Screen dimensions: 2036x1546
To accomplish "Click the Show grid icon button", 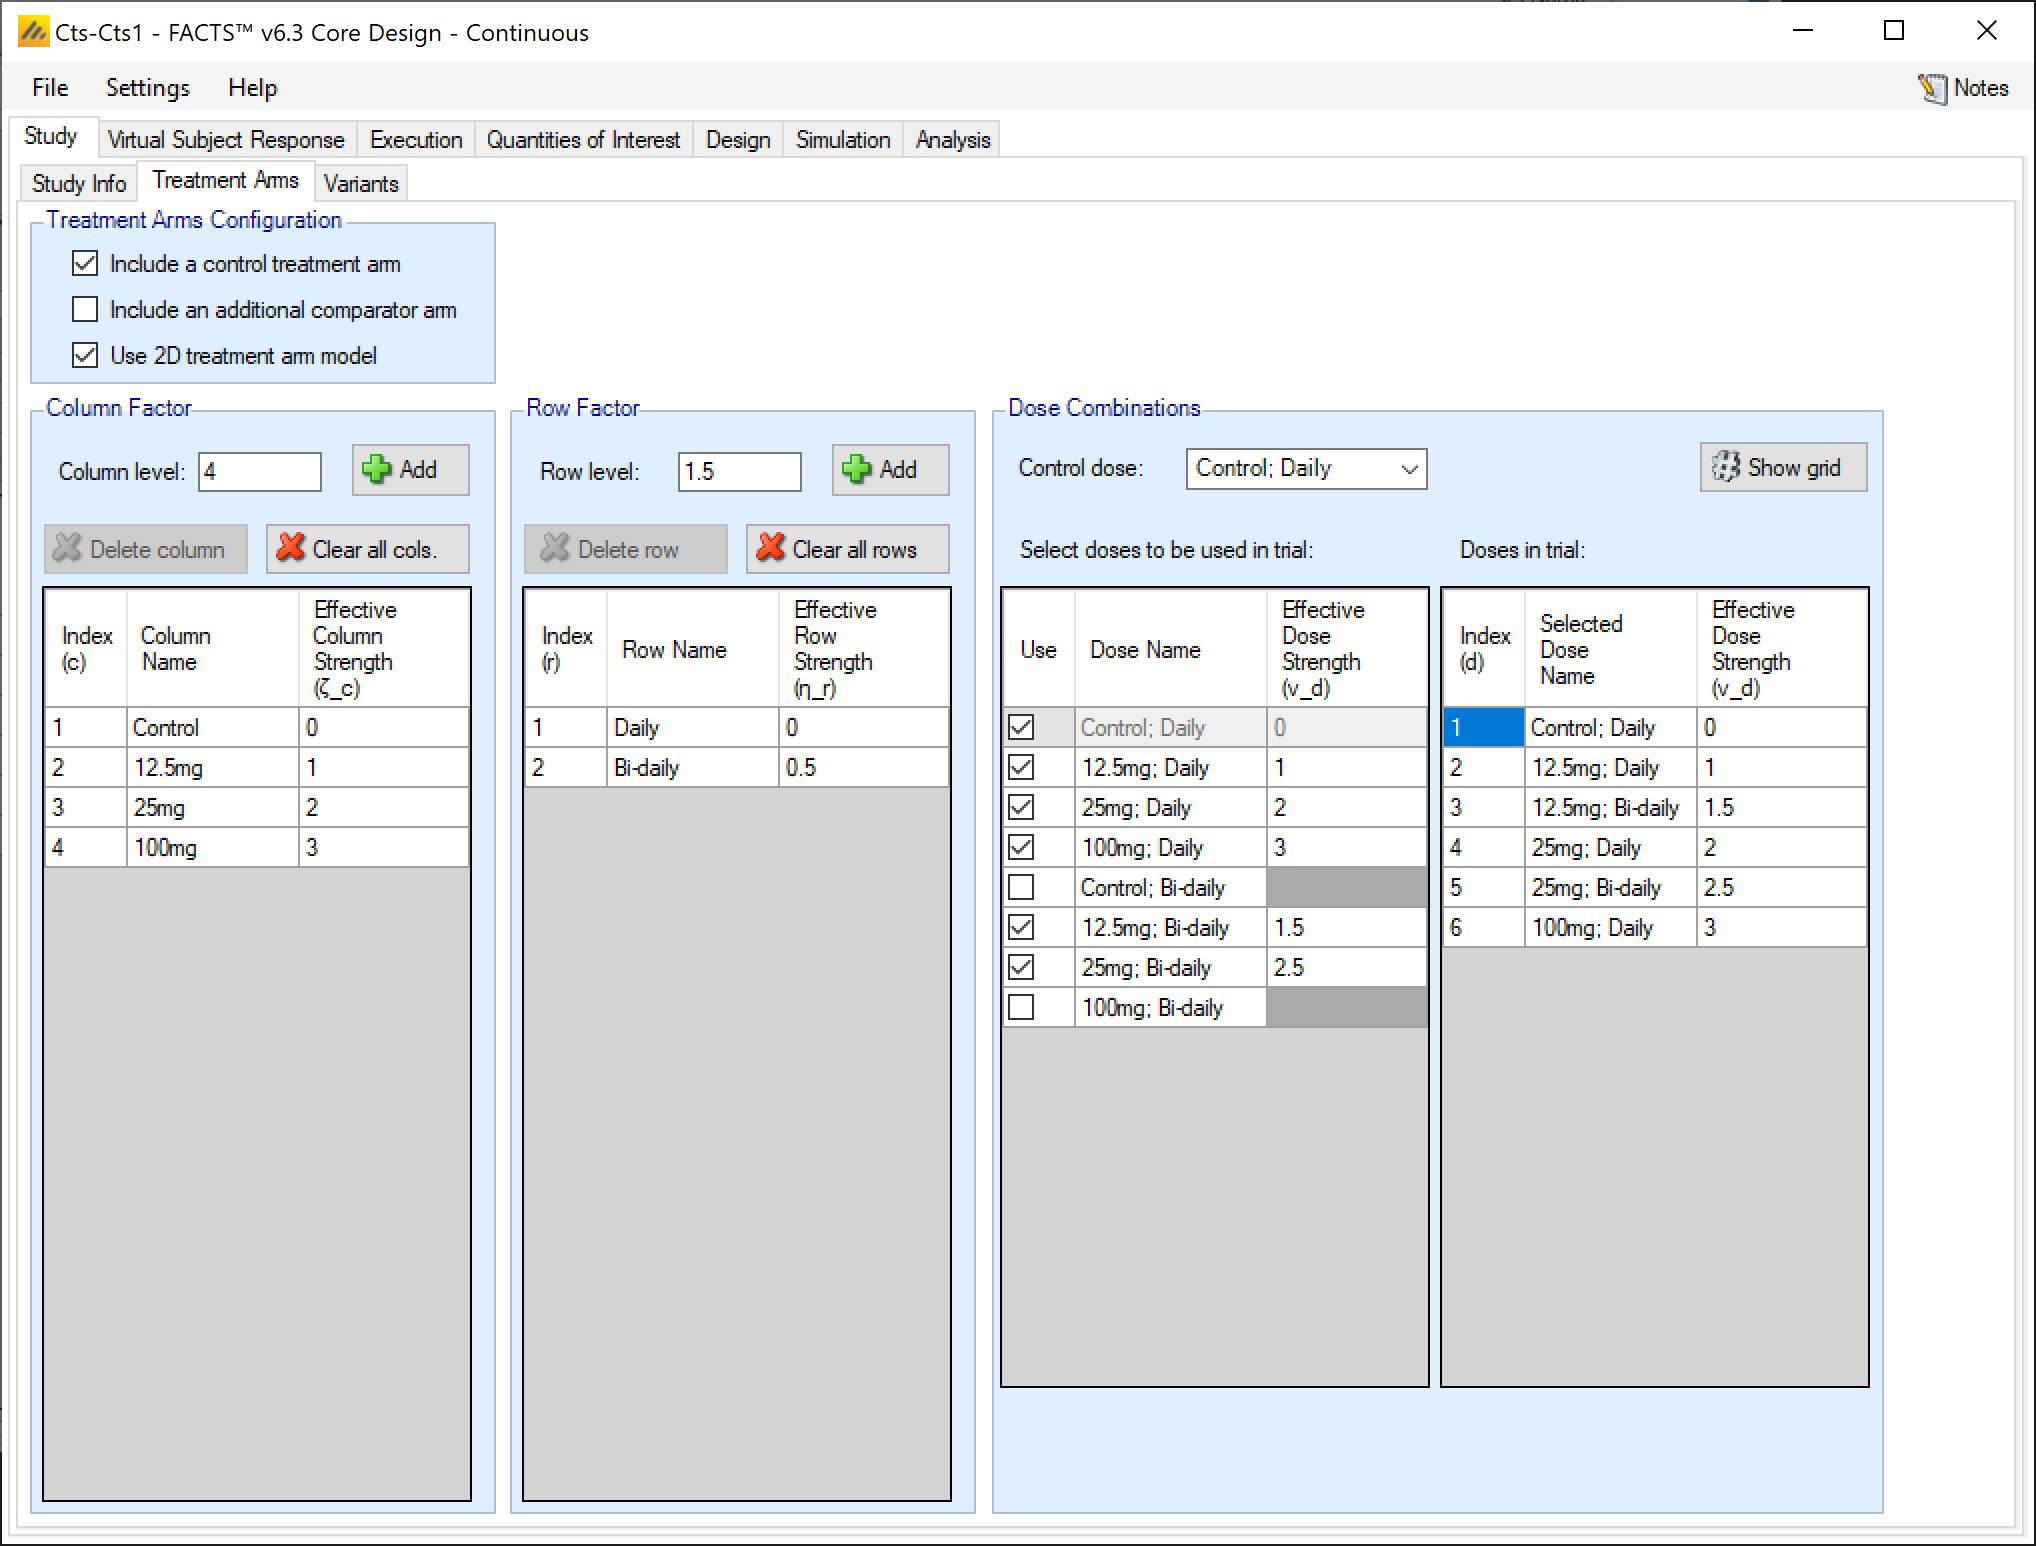I will pyautogui.click(x=1726, y=467).
